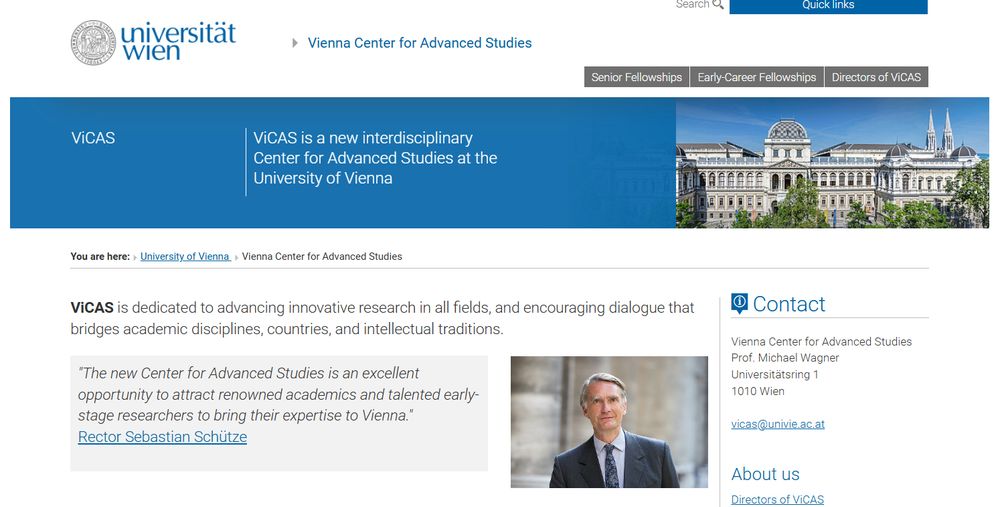Open the Early-Career Fellowships tab
The image size is (1000, 507).
click(757, 77)
